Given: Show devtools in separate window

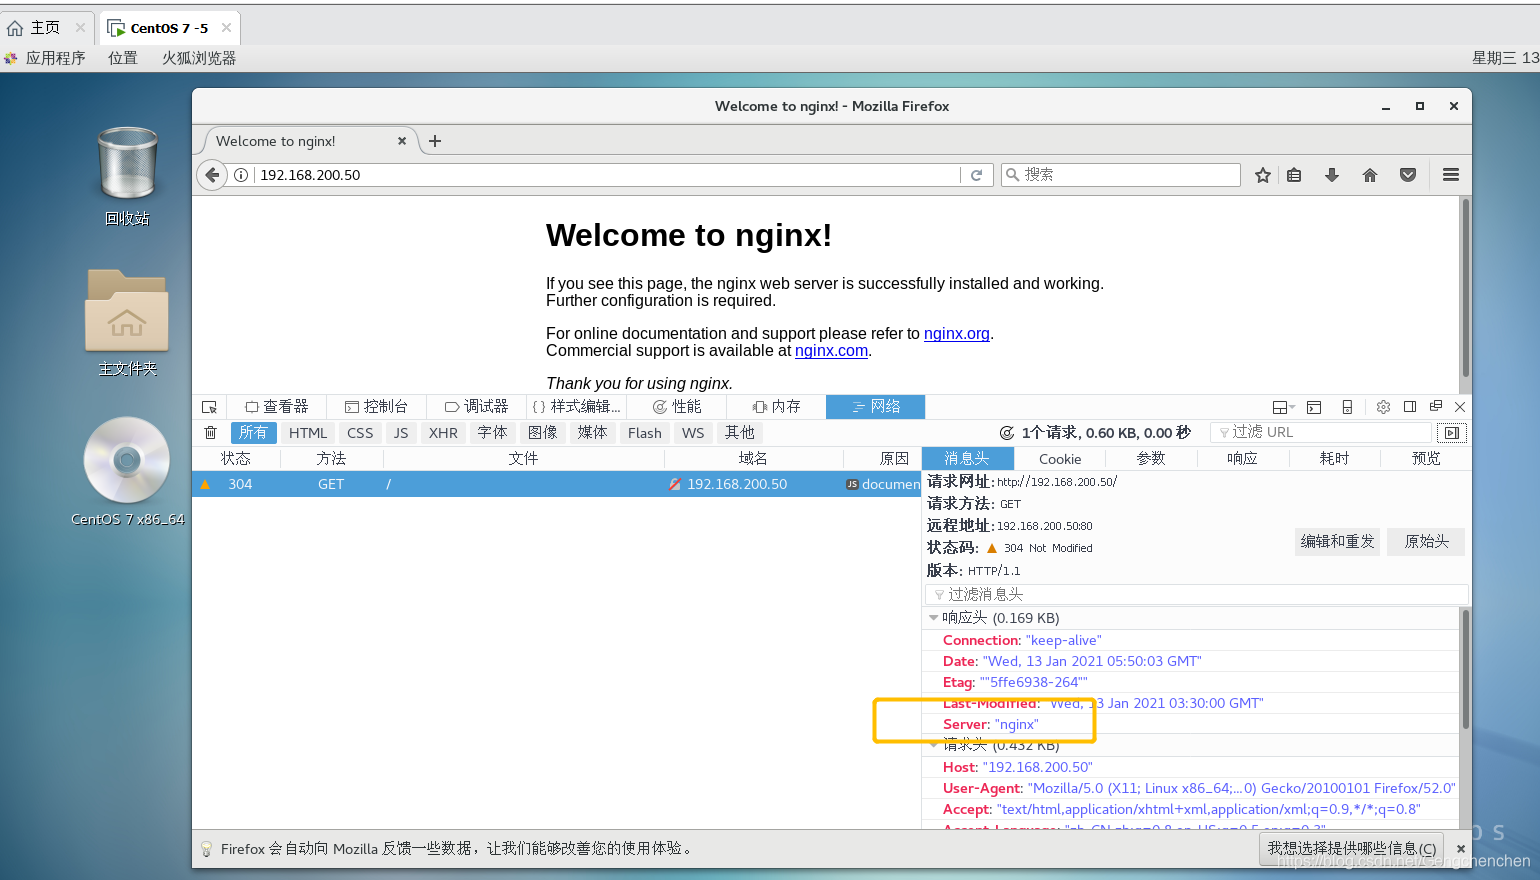Looking at the screenshot, I should (x=1436, y=406).
